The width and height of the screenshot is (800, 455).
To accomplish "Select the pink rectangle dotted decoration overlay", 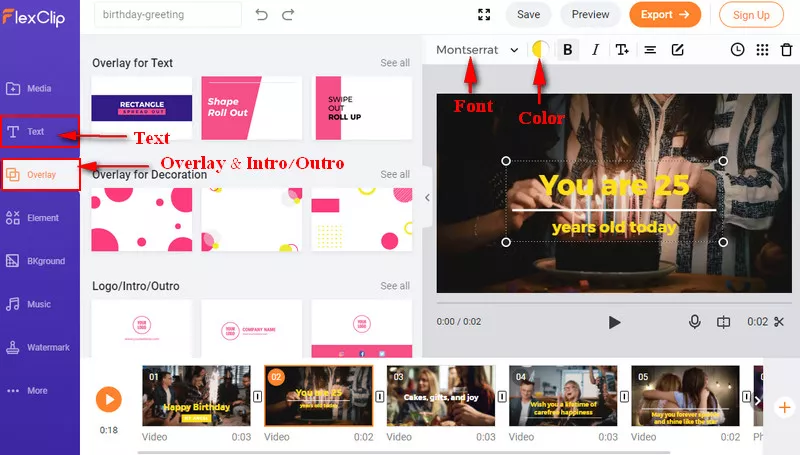I will (362, 219).
